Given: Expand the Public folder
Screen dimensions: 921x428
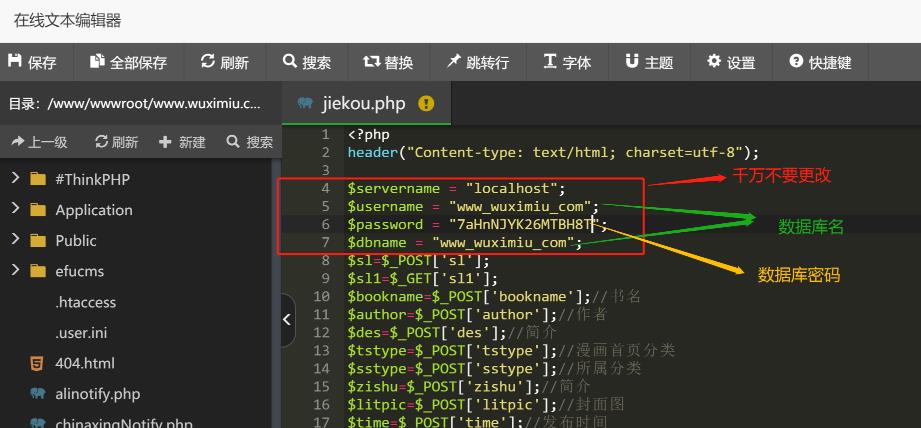Looking at the screenshot, I should [x=15, y=240].
